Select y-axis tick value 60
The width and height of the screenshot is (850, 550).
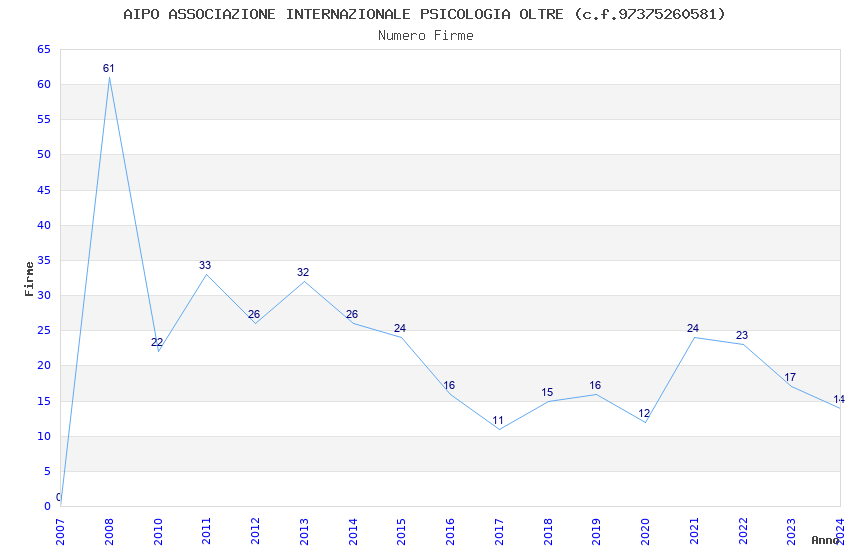tap(44, 85)
